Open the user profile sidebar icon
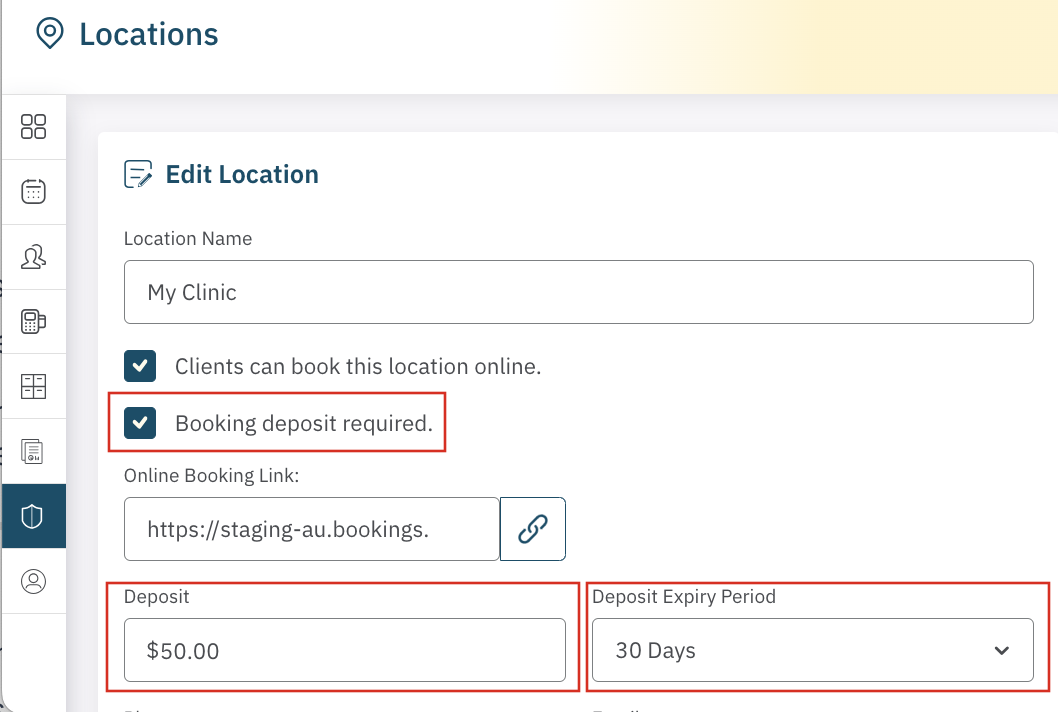Viewport: 1058px width, 712px height. pyautogui.click(x=34, y=581)
